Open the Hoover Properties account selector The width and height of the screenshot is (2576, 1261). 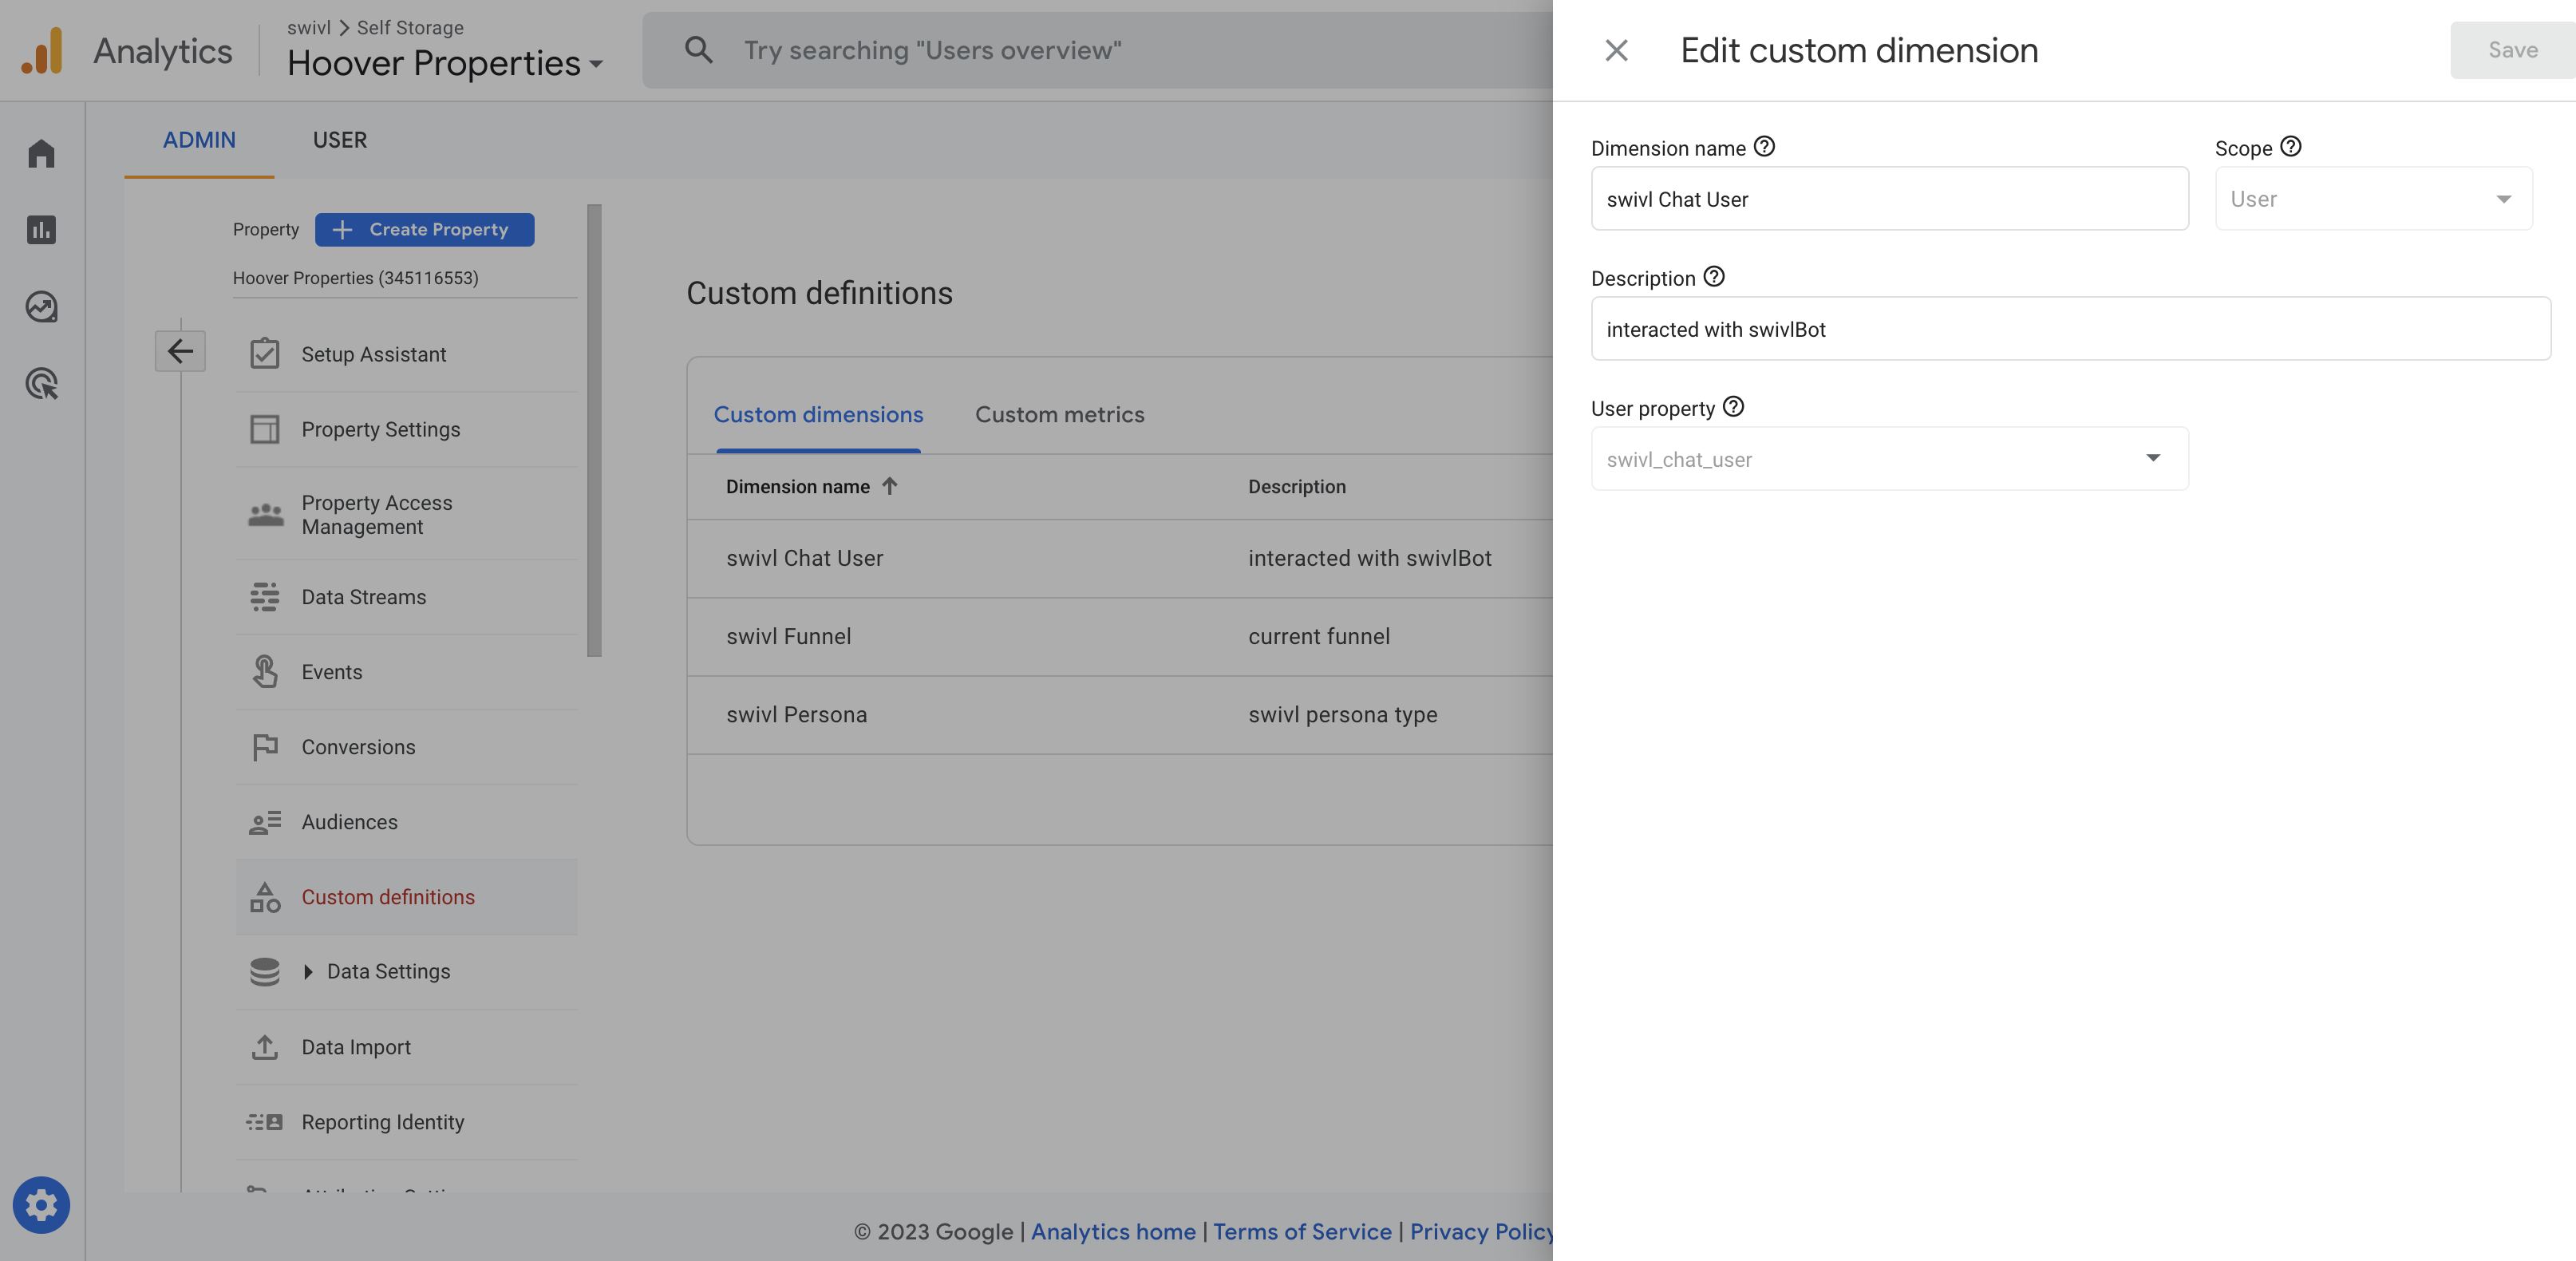click(x=445, y=63)
